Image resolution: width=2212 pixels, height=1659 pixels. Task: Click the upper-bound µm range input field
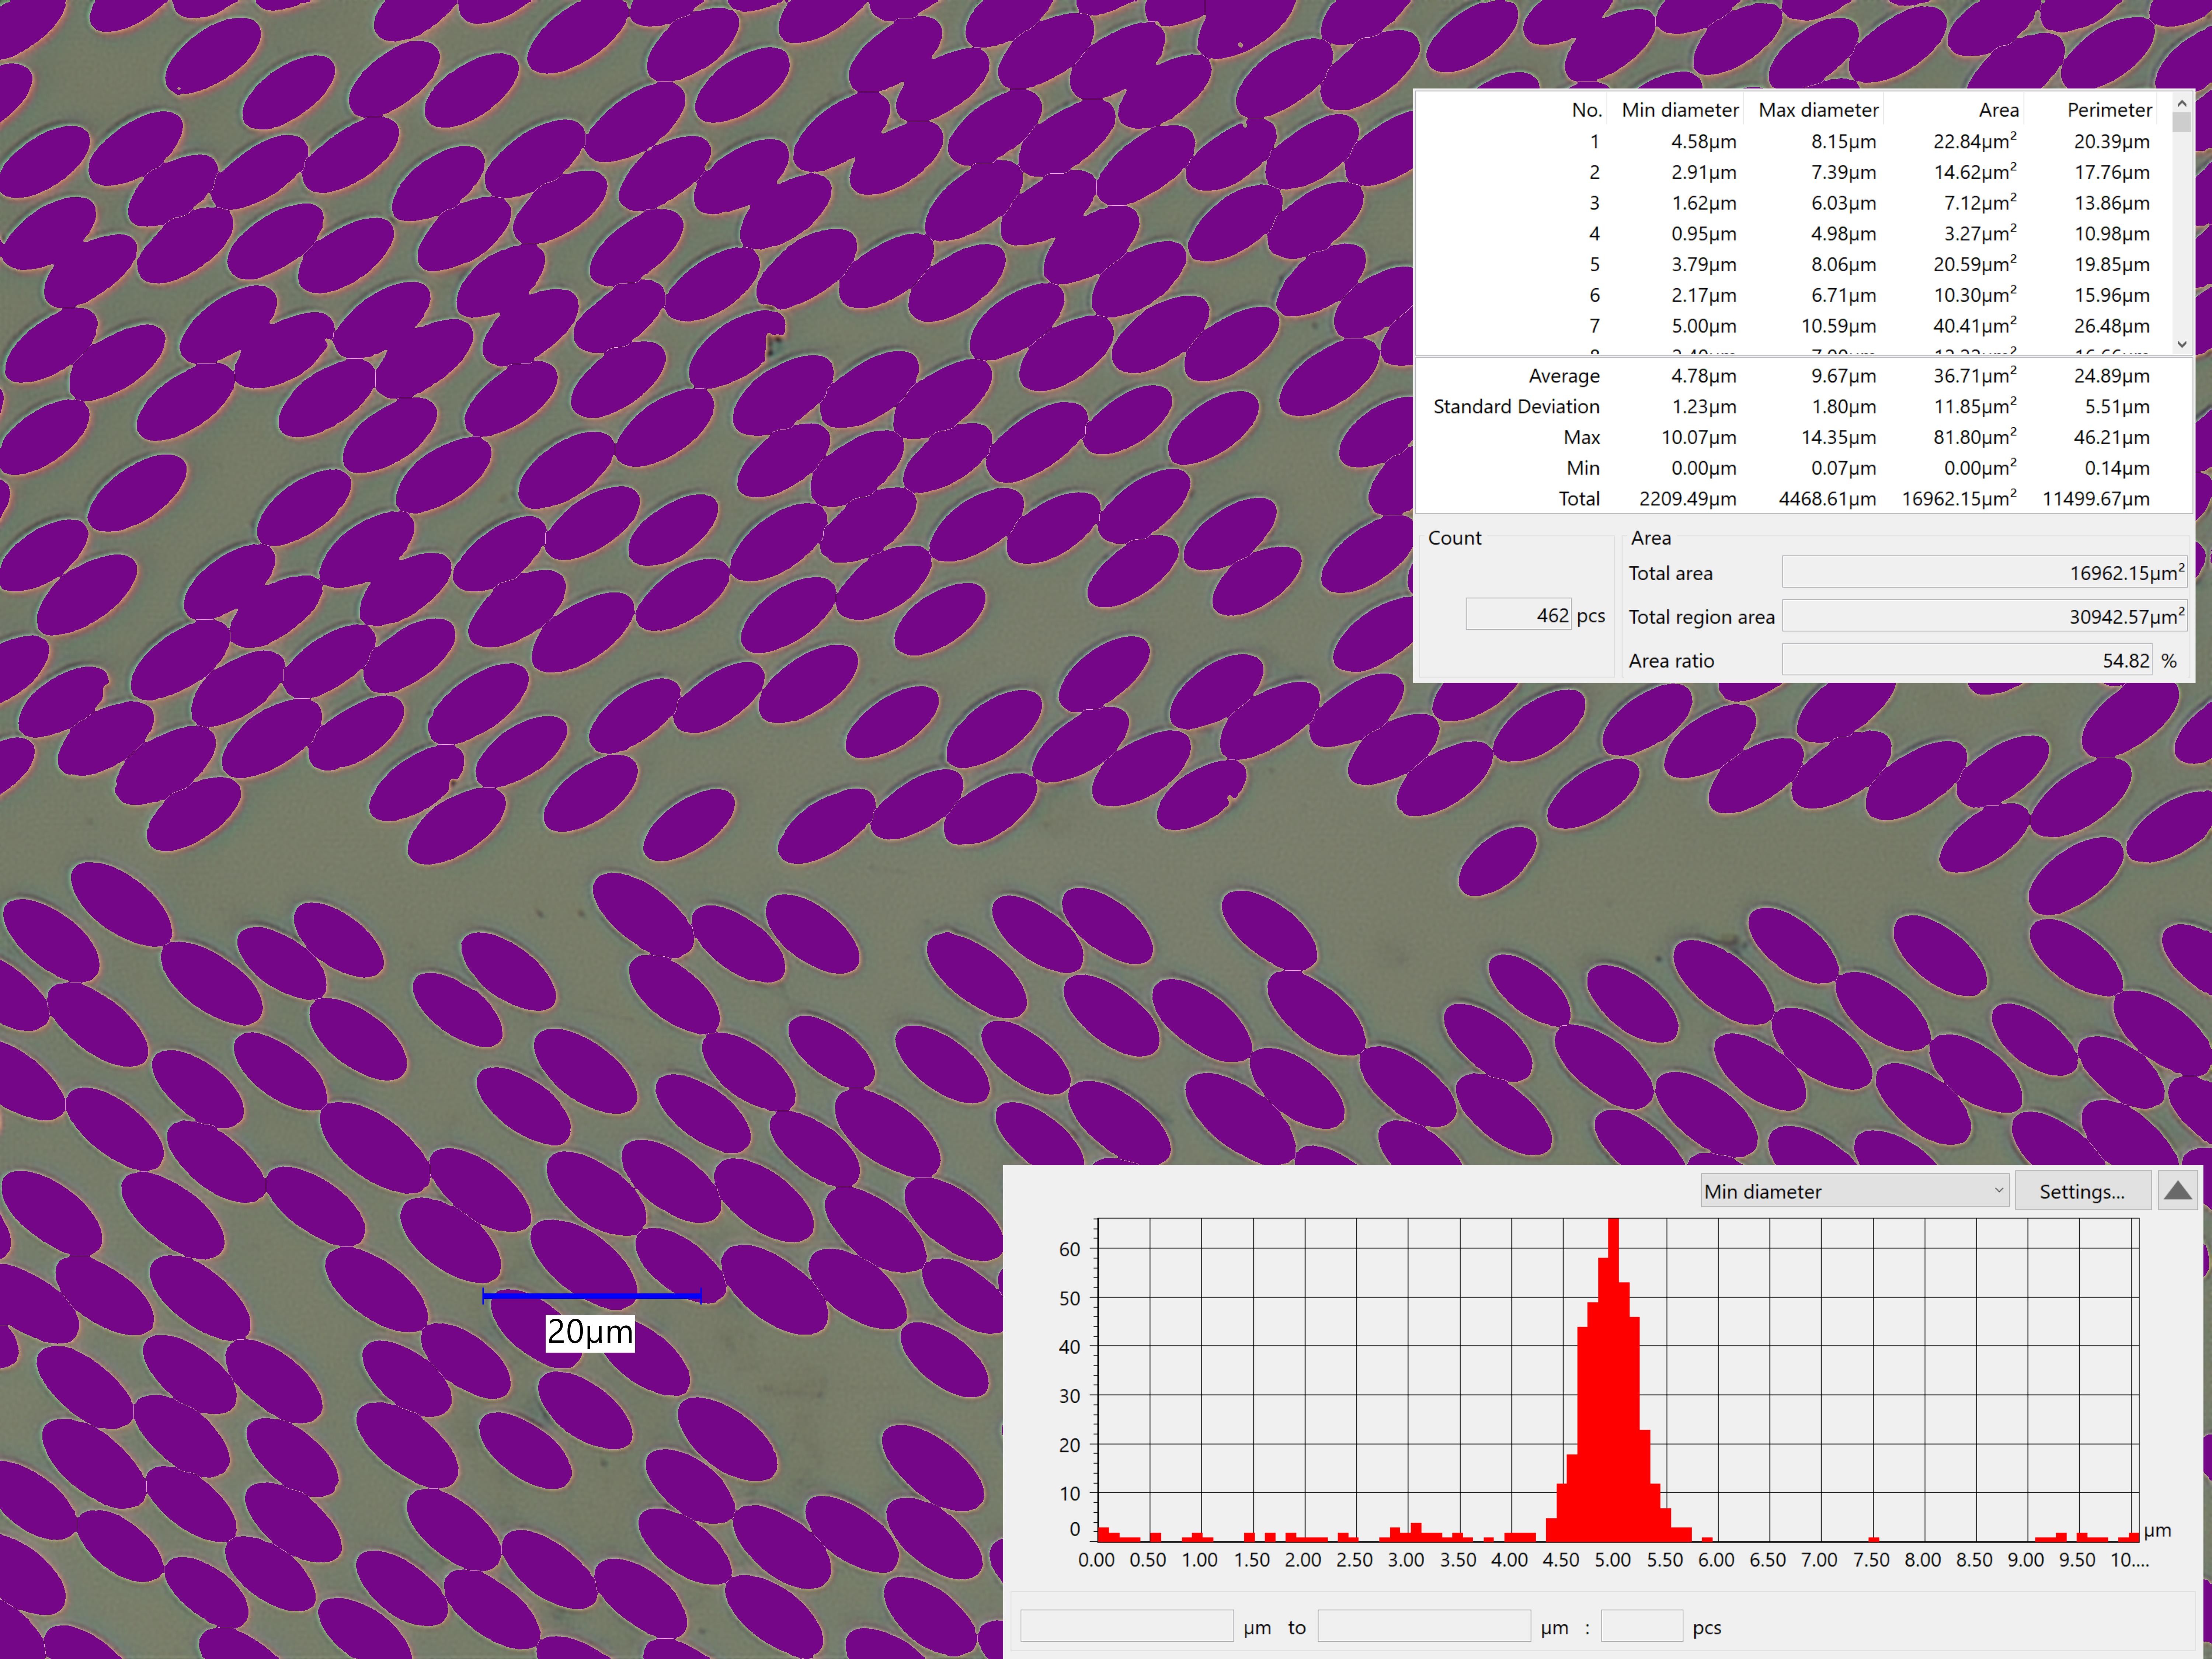pos(1424,1626)
